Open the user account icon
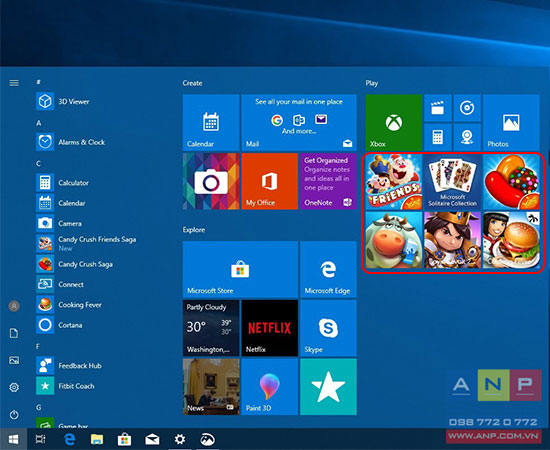This screenshot has height=450, width=550. point(14,306)
